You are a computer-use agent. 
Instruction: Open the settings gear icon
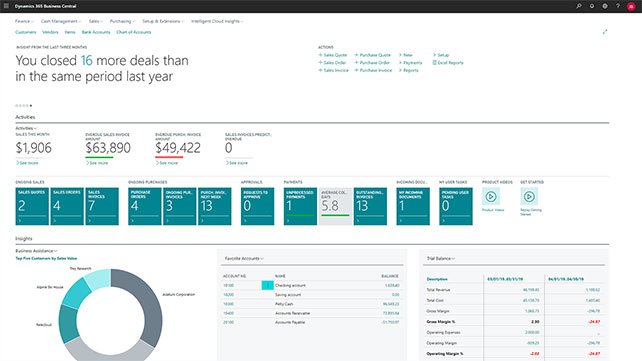tap(605, 6)
